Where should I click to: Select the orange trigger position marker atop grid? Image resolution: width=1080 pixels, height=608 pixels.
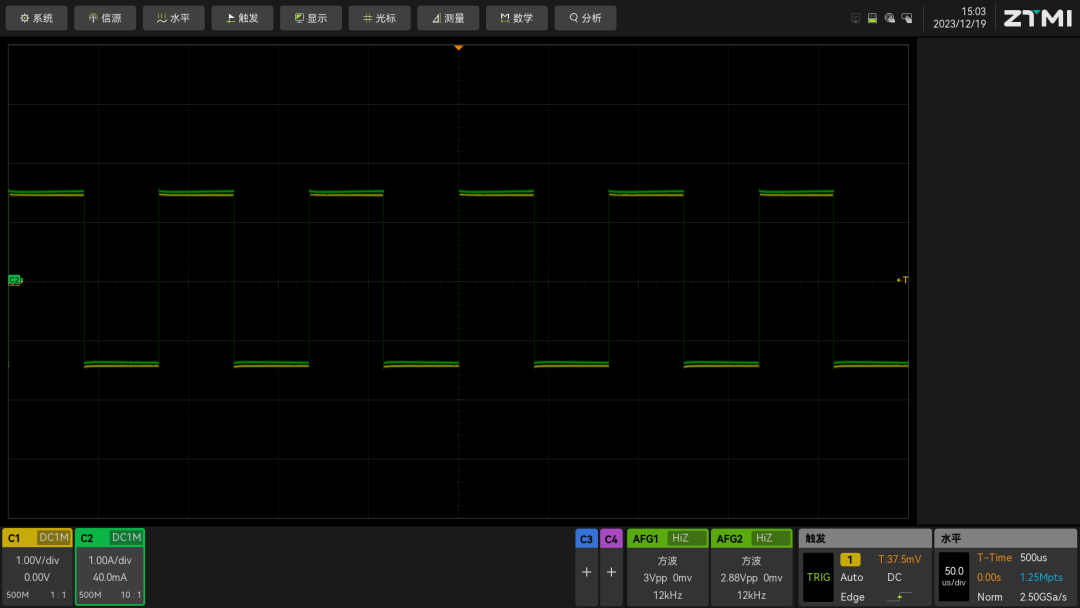(459, 48)
